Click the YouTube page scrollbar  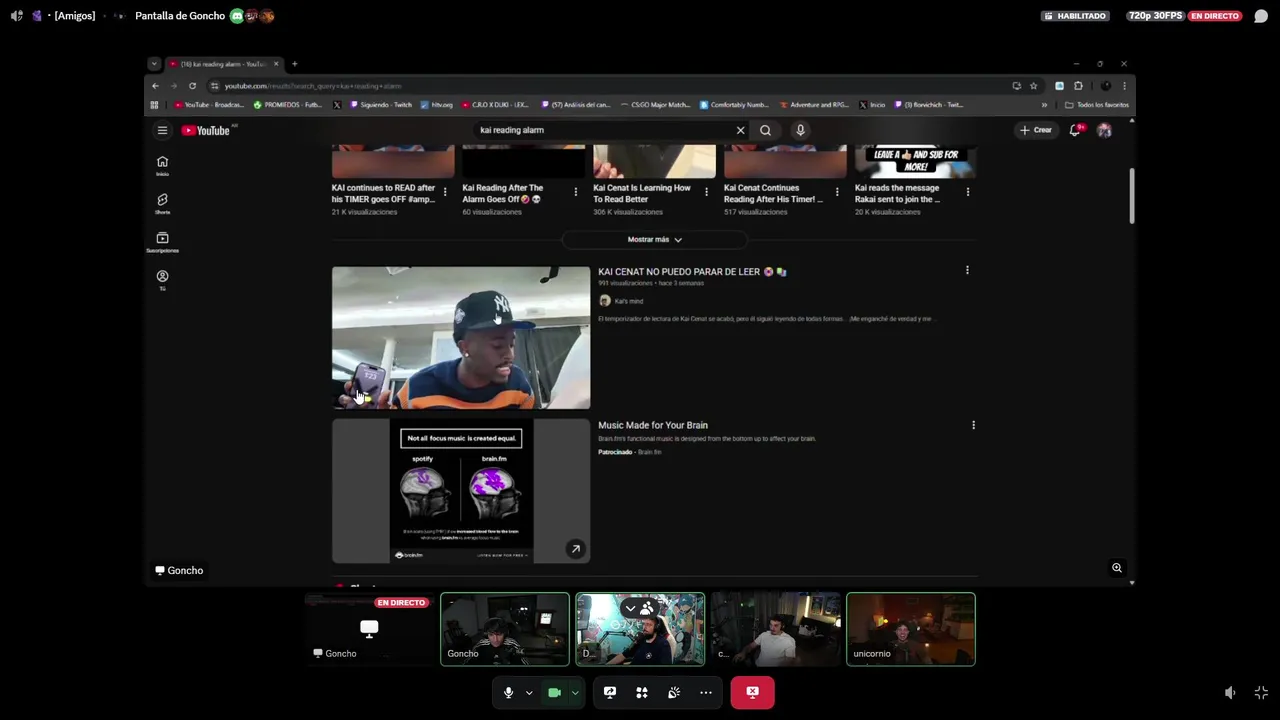coord(1132,196)
